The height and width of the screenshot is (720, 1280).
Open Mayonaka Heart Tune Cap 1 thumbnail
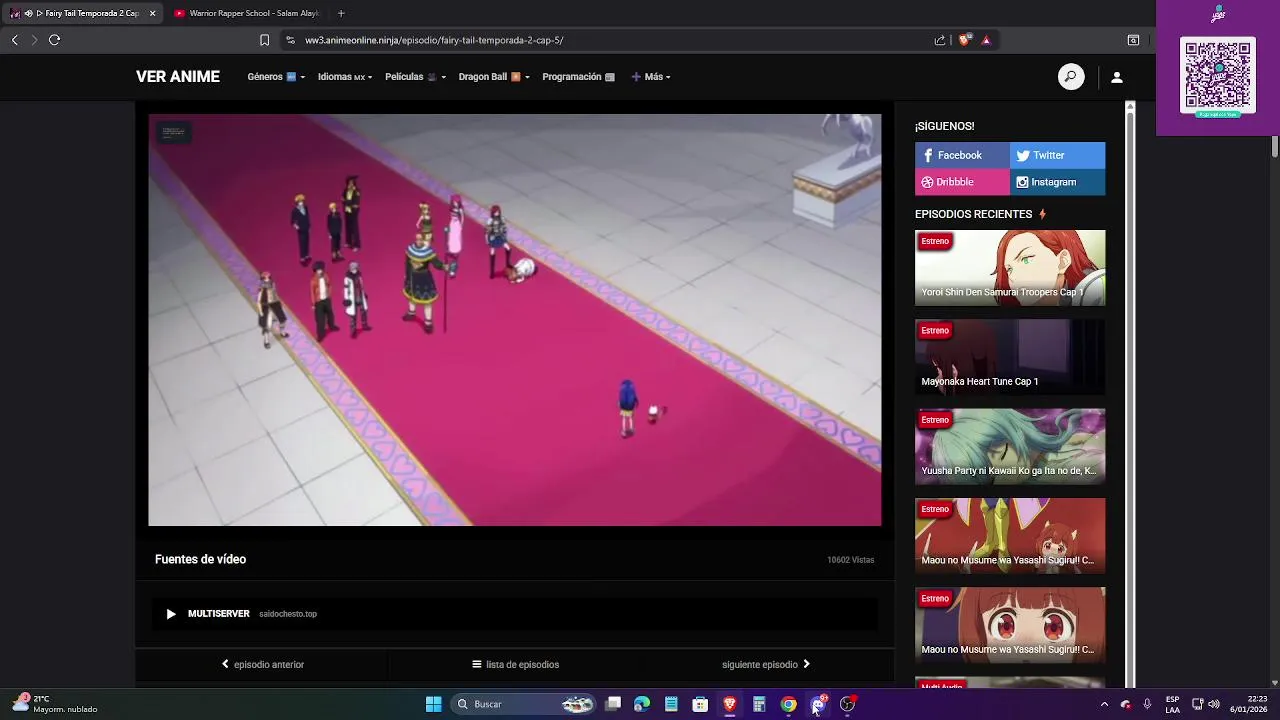coord(1010,357)
